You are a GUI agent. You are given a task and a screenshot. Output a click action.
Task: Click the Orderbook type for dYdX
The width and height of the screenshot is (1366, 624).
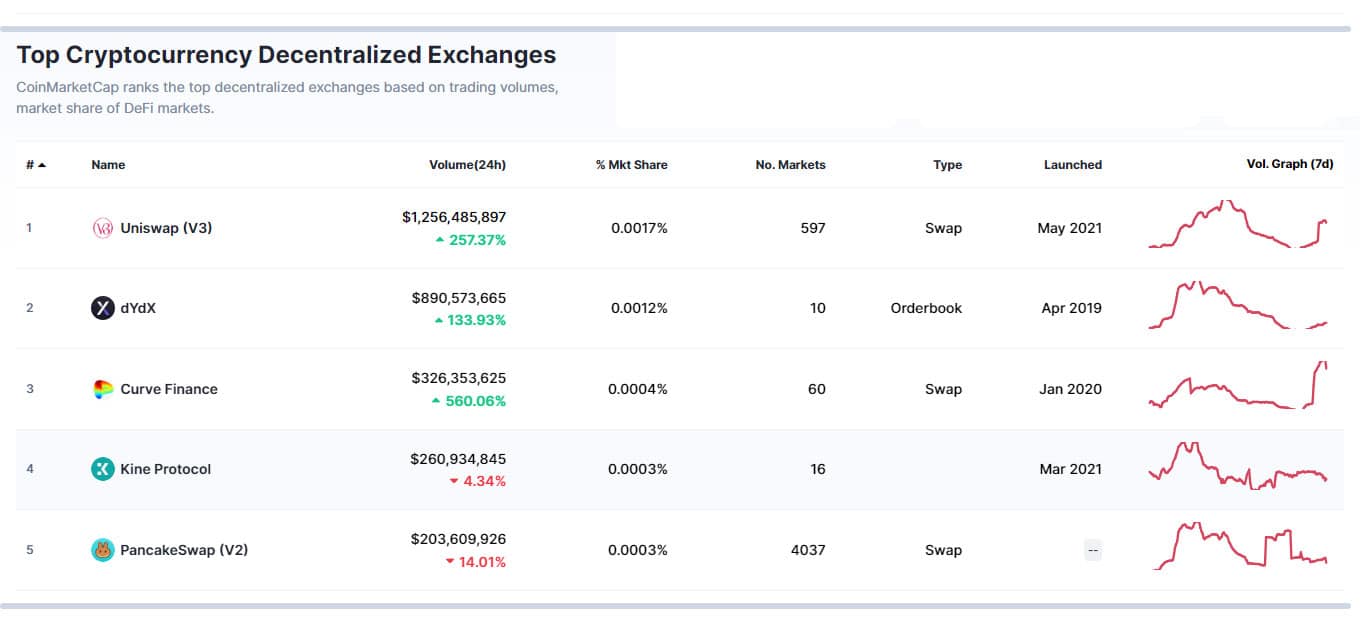[926, 308]
